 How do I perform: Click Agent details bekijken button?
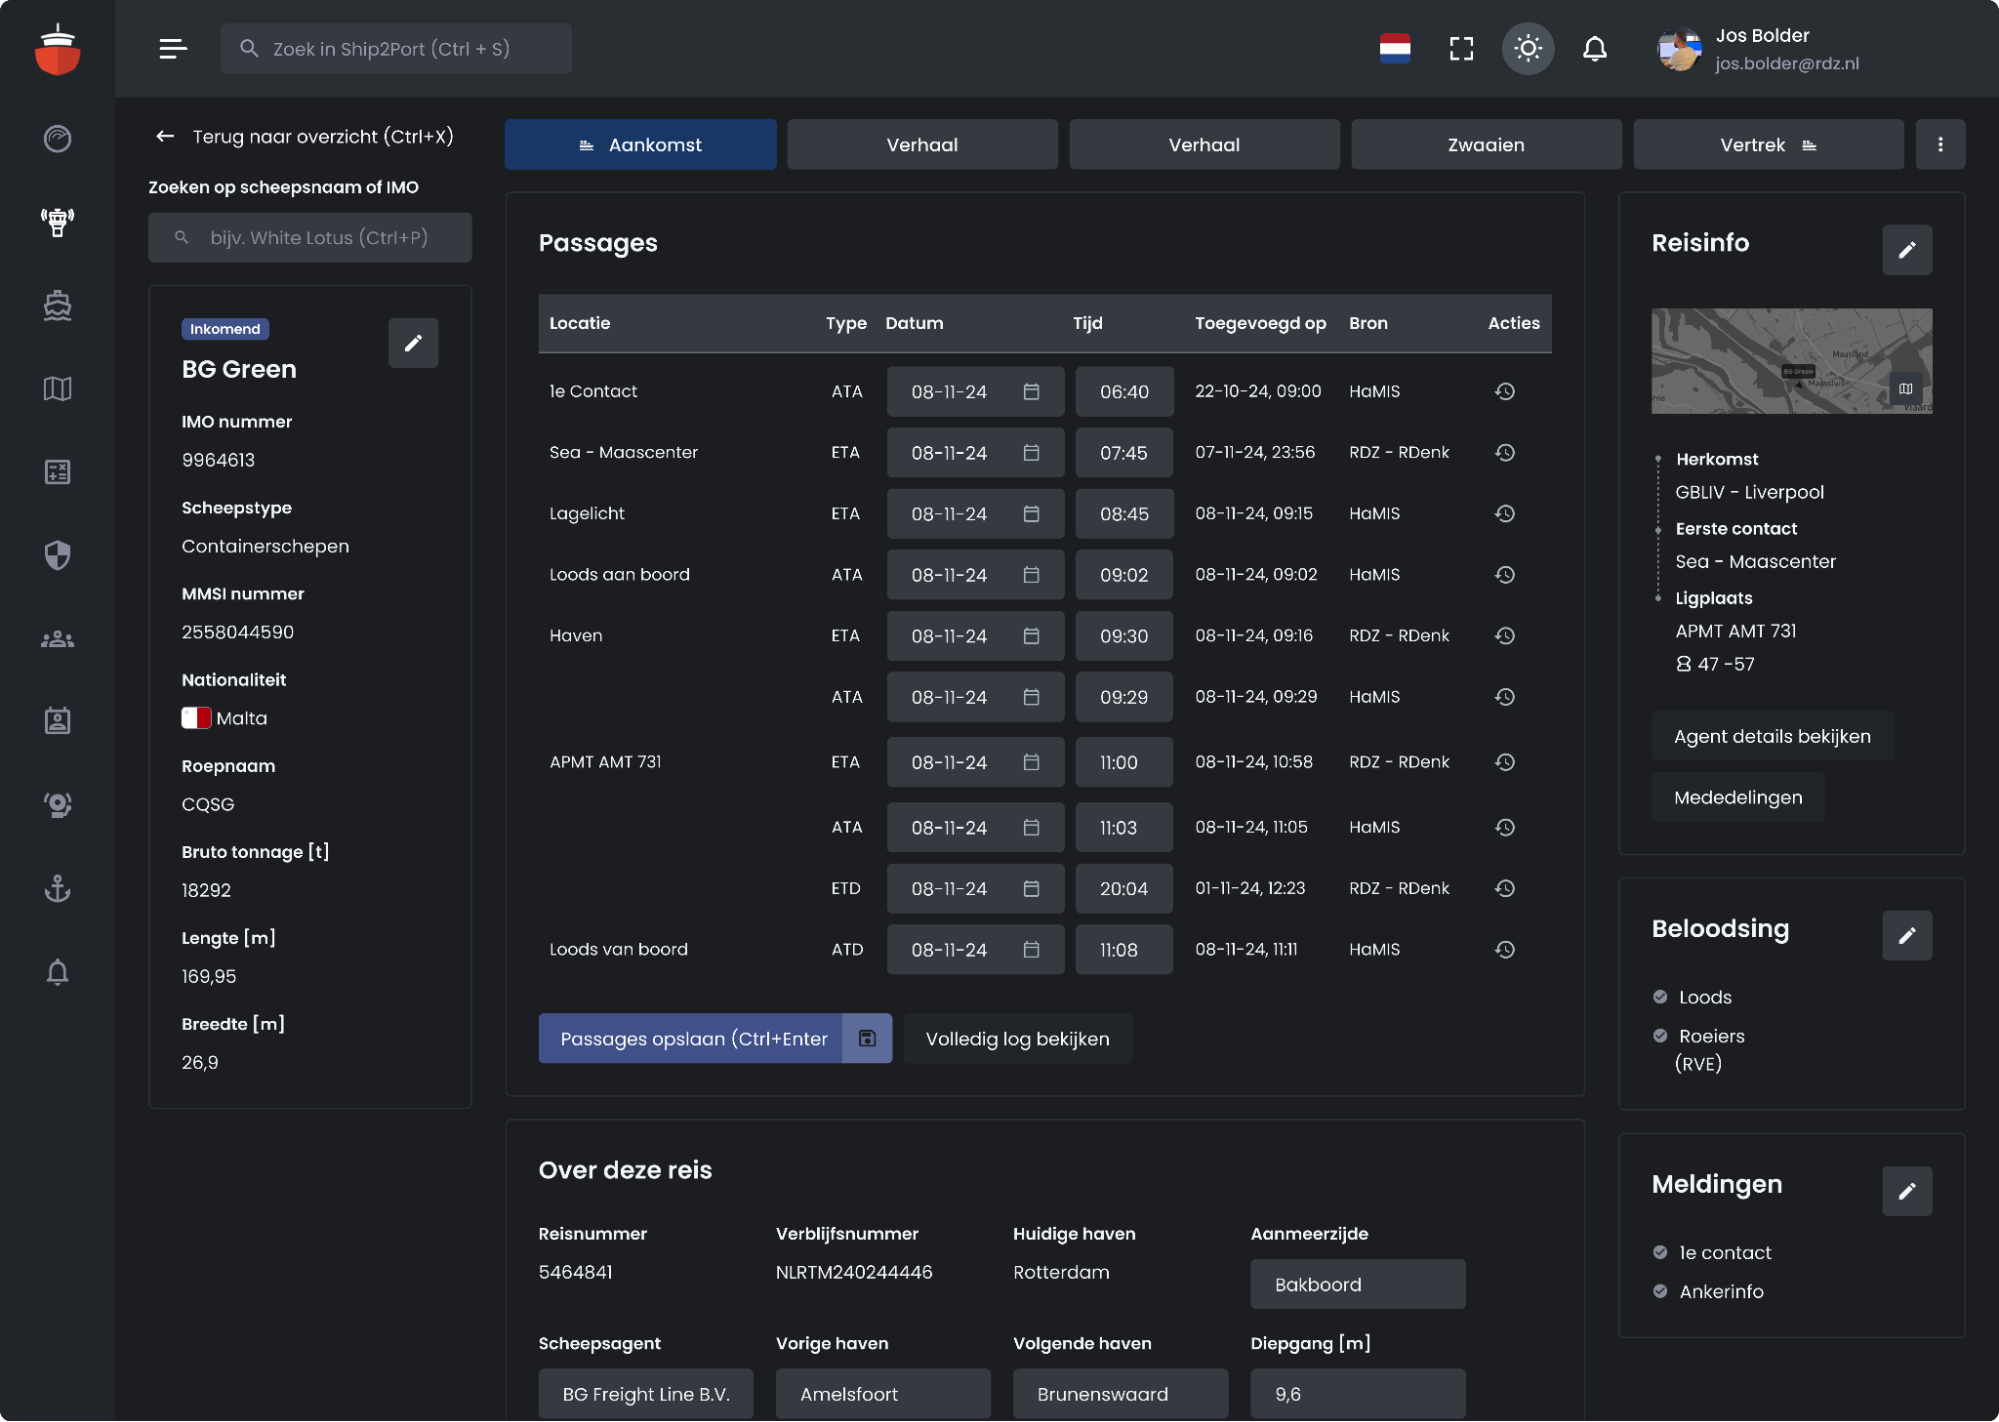[x=1771, y=737]
